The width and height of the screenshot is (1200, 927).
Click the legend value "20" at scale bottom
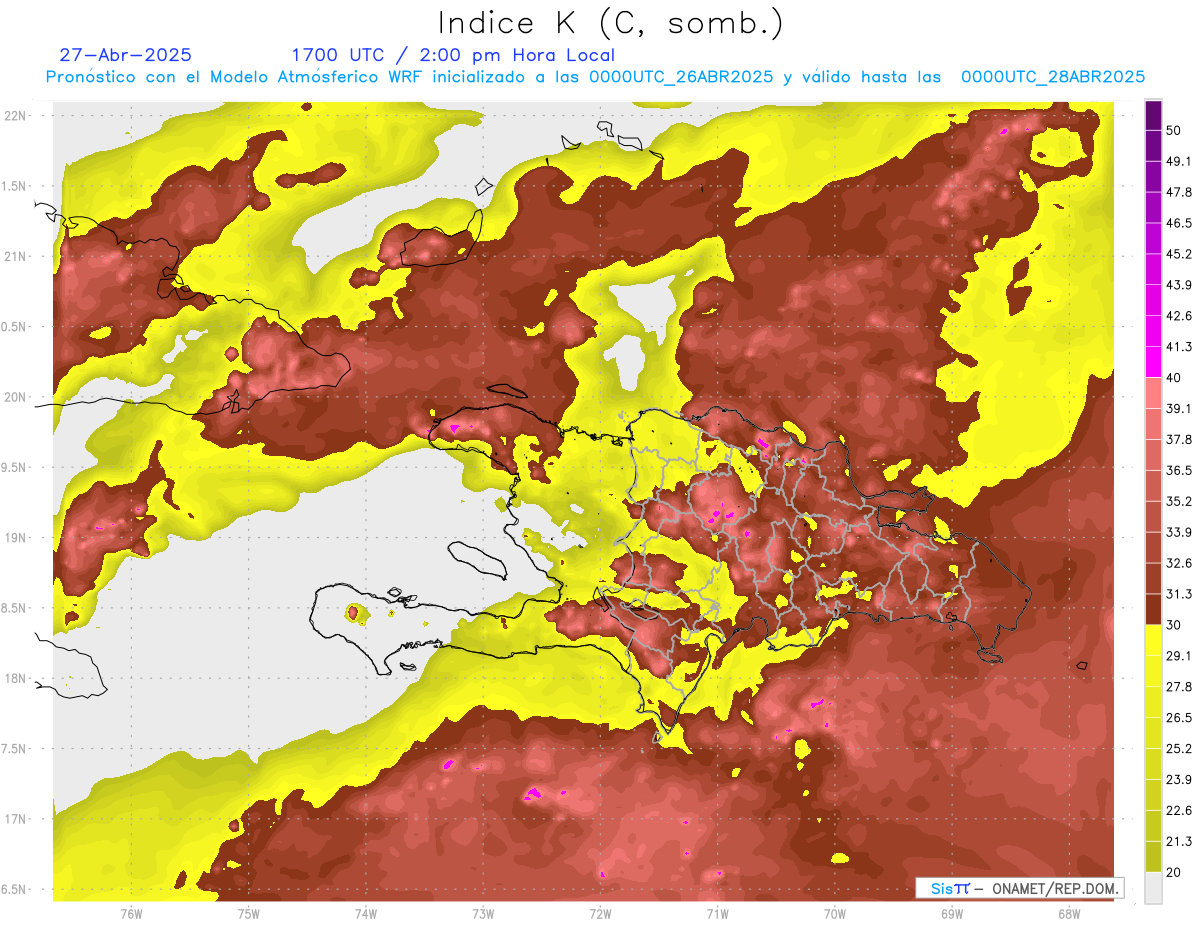tap(1174, 872)
